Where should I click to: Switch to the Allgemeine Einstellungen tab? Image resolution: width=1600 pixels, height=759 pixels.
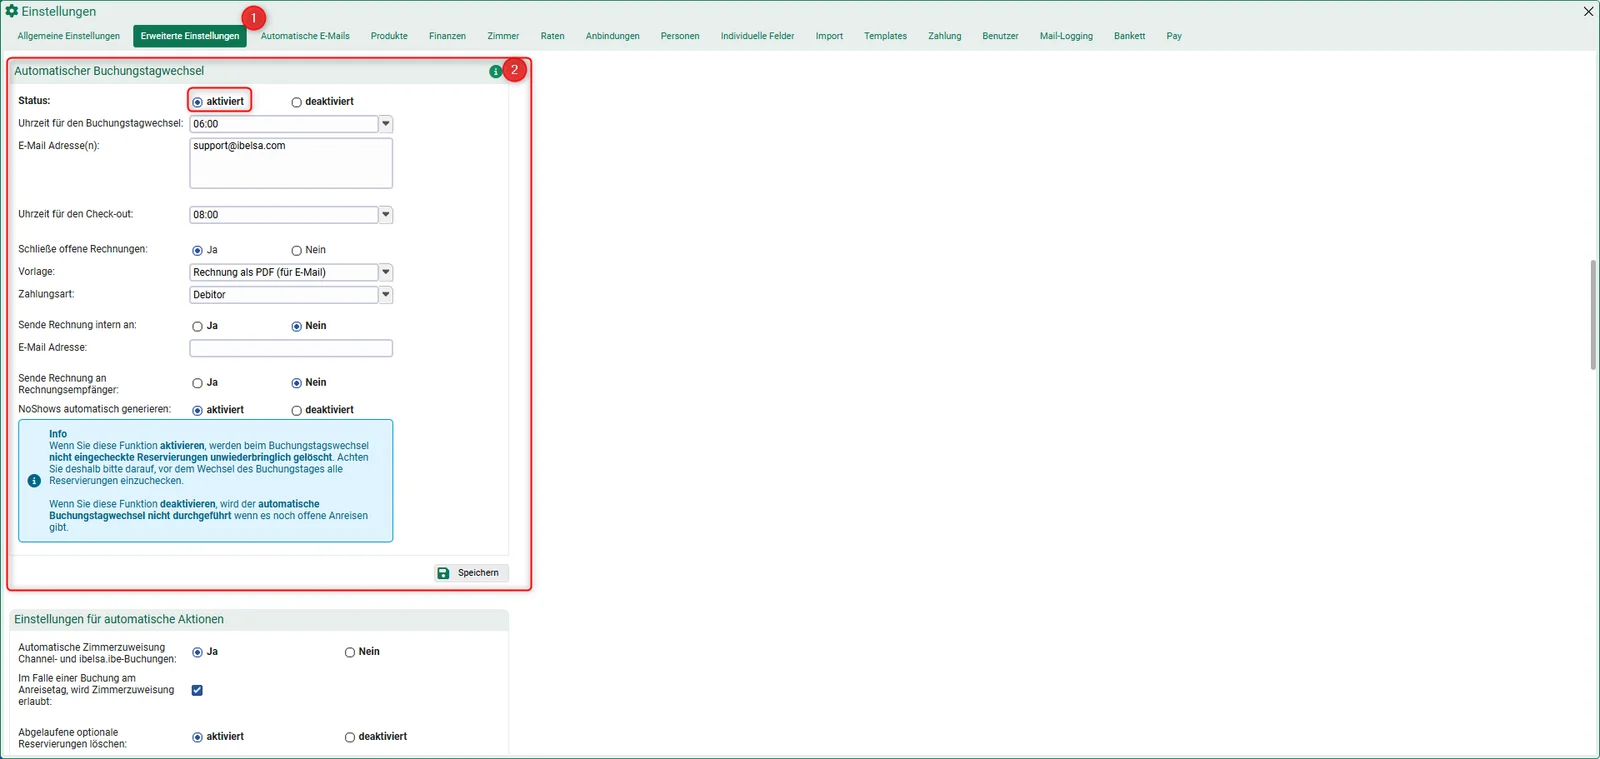pos(69,36)
